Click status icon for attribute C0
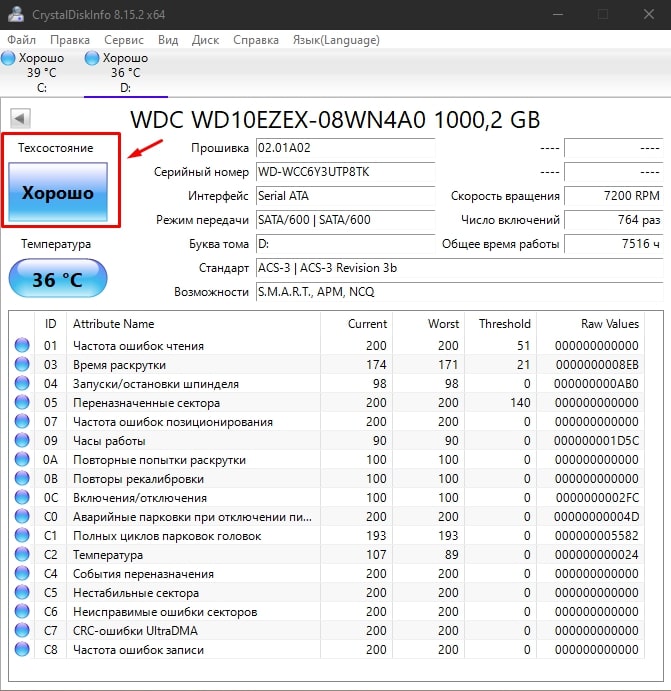671x691 pixels. coord(22,516)
